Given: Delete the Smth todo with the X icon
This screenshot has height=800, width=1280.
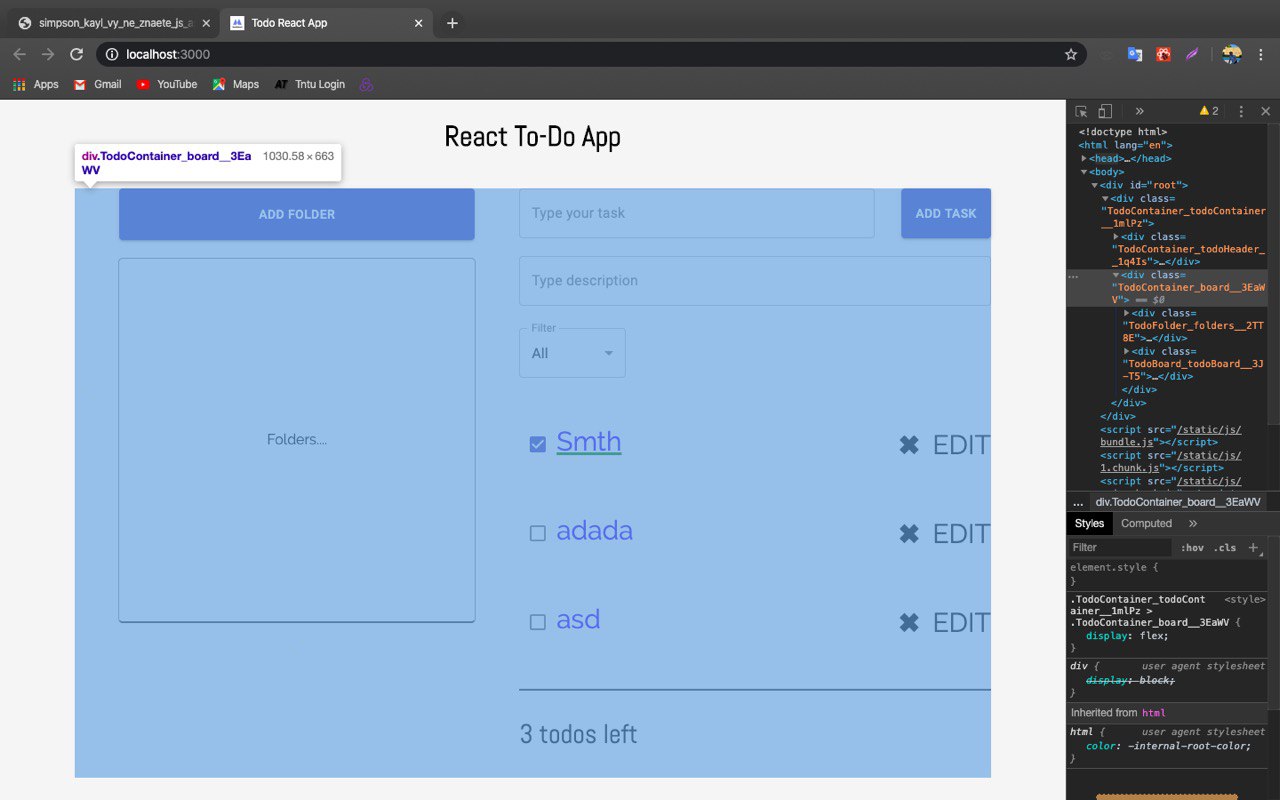Looking at the screenshot, I should point(909,445).
